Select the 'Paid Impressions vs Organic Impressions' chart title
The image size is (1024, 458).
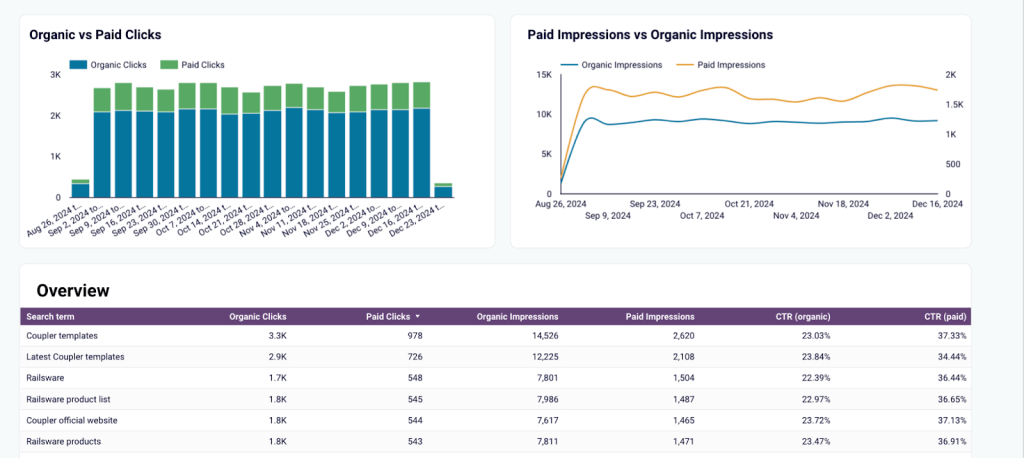650,35
